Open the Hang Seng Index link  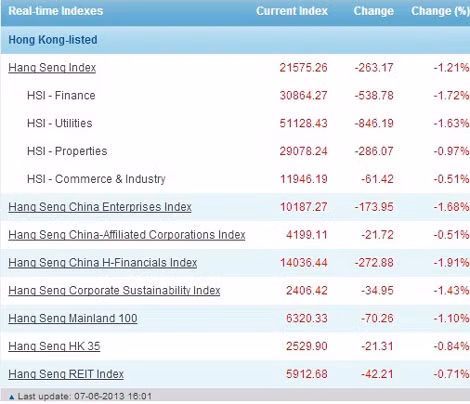click(52, 68)
